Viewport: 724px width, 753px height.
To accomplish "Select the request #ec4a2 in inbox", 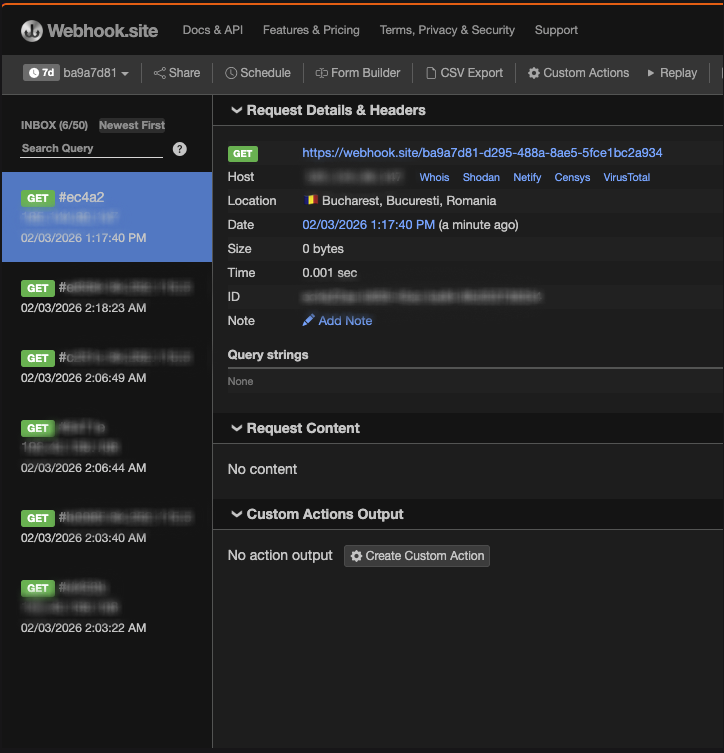I will (x=107, y=217).
